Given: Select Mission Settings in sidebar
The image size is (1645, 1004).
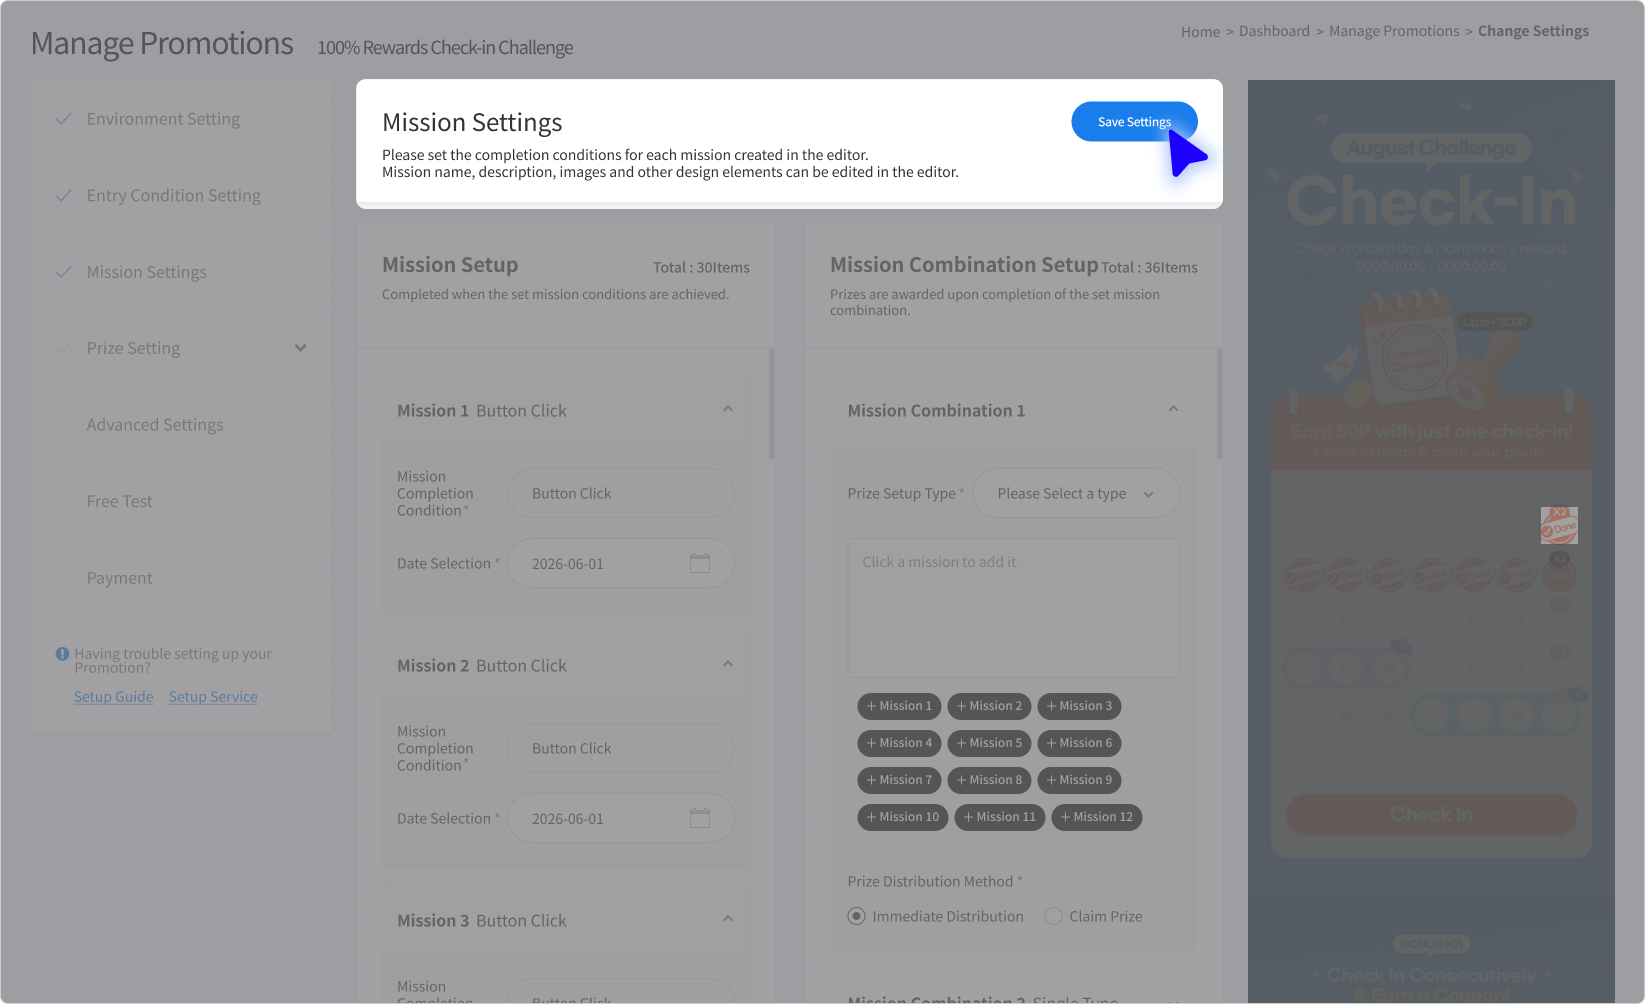Looking at the screenshot, I should (147, 272).
